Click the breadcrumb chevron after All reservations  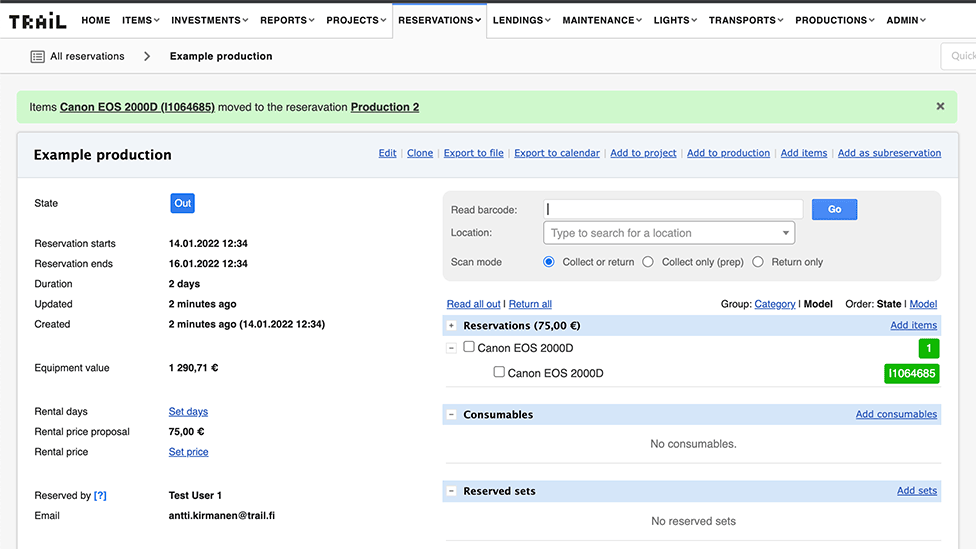147,56
